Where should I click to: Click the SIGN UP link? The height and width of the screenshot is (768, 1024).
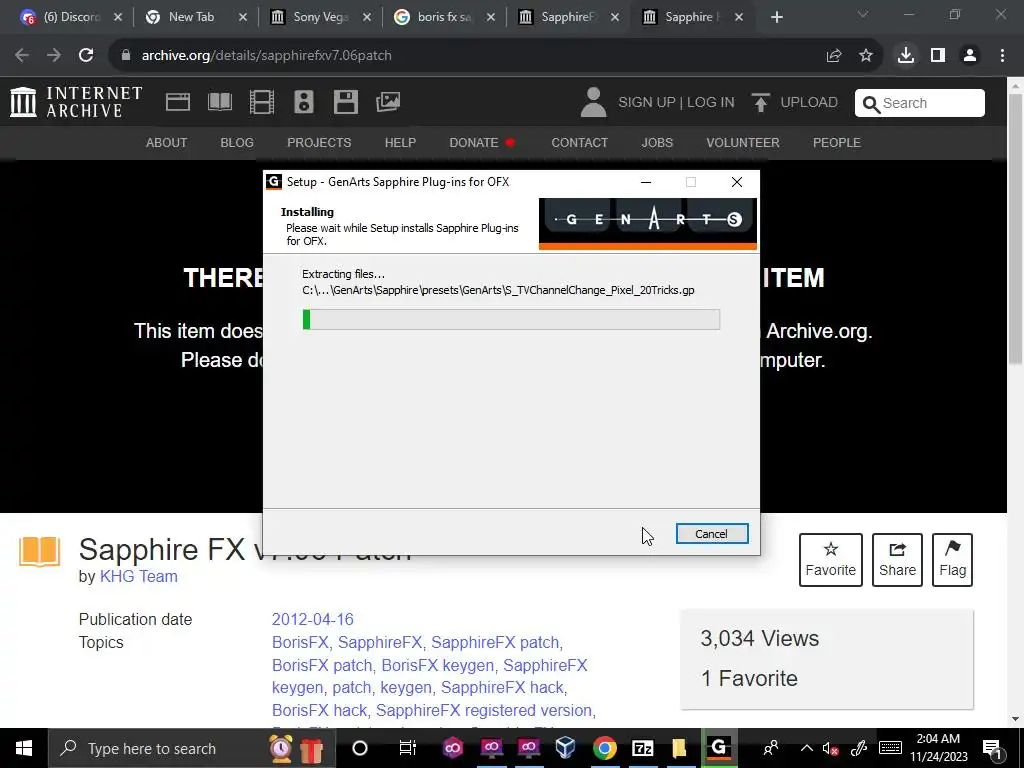[x=647, y=103]
